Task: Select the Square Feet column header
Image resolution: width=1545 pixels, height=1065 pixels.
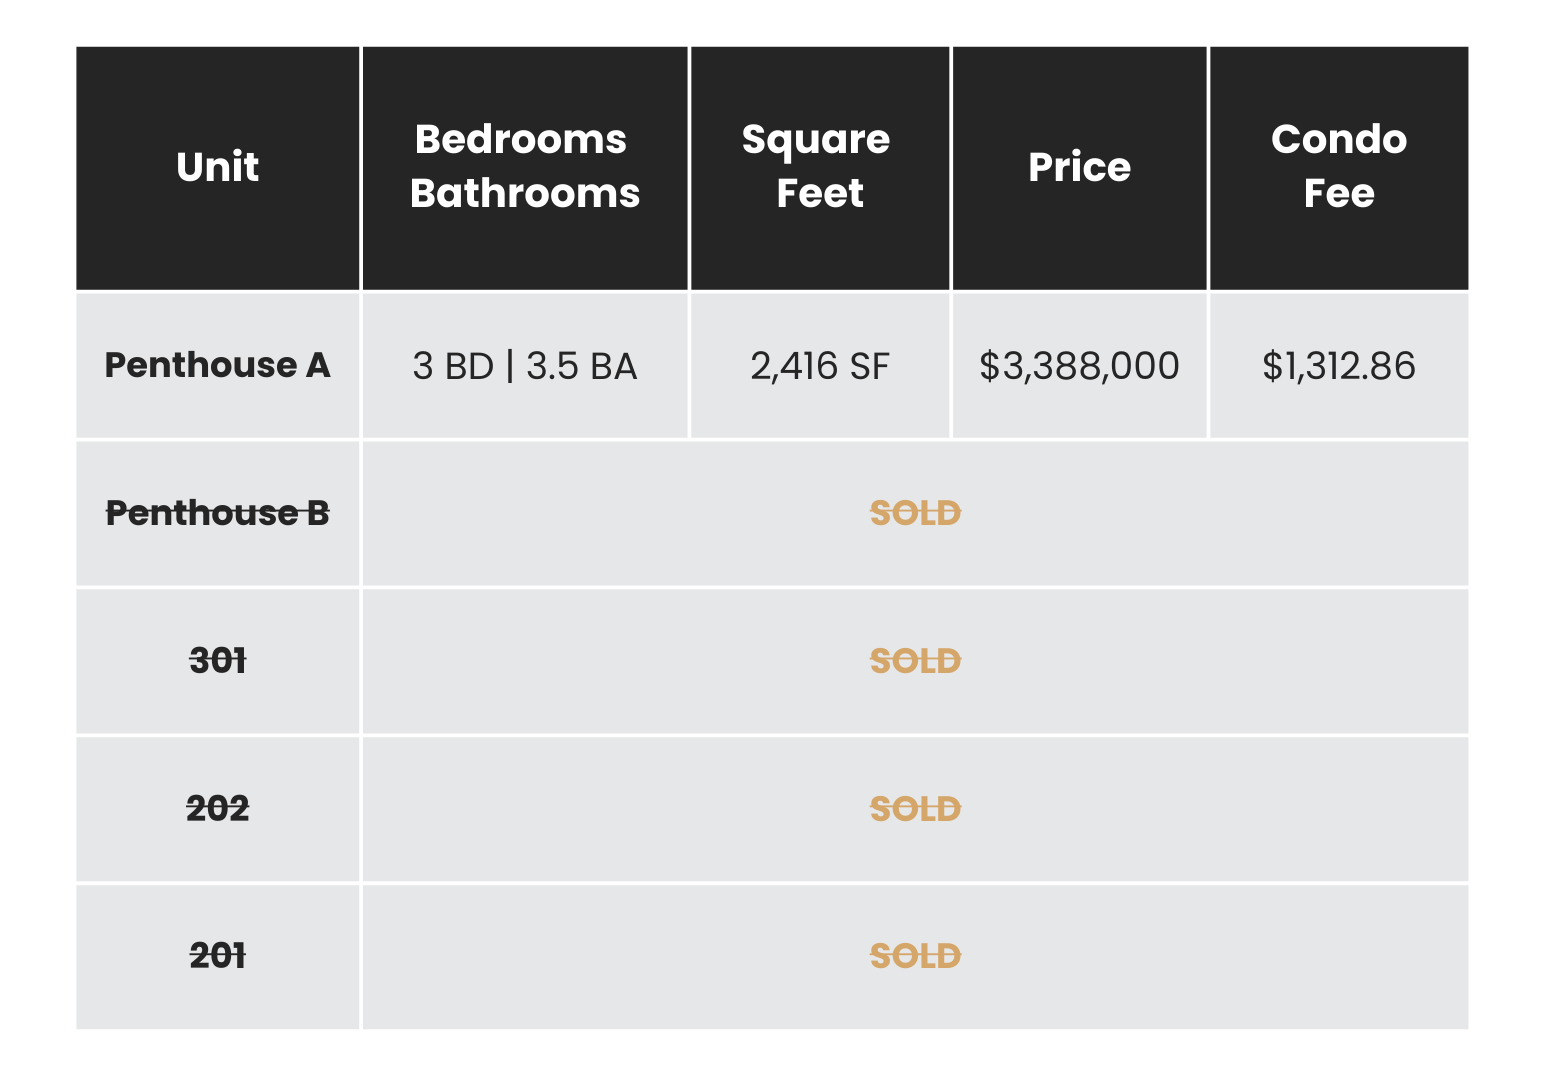Action: click(818, 166)
